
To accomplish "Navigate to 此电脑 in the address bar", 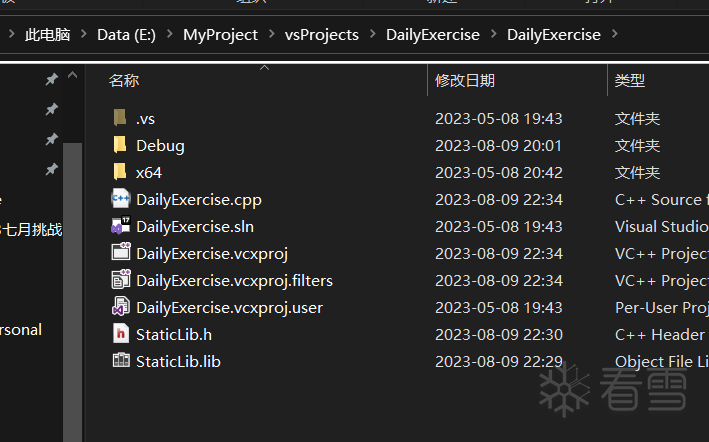I will click(47, 34).
